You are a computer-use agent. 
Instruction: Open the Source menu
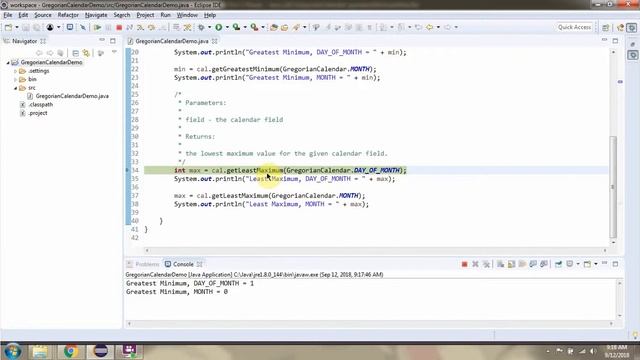tap(43, 15)
